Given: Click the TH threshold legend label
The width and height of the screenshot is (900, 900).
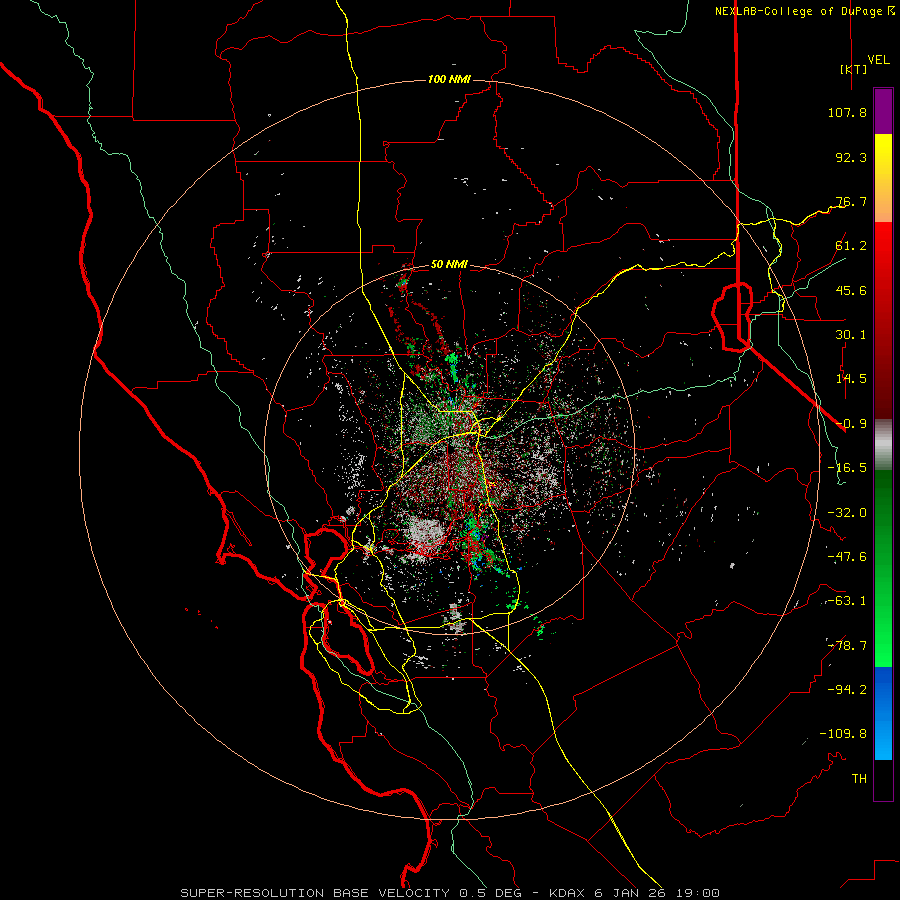Looking at the screenshot, I should pyautogui.click(x=859, y=779).
